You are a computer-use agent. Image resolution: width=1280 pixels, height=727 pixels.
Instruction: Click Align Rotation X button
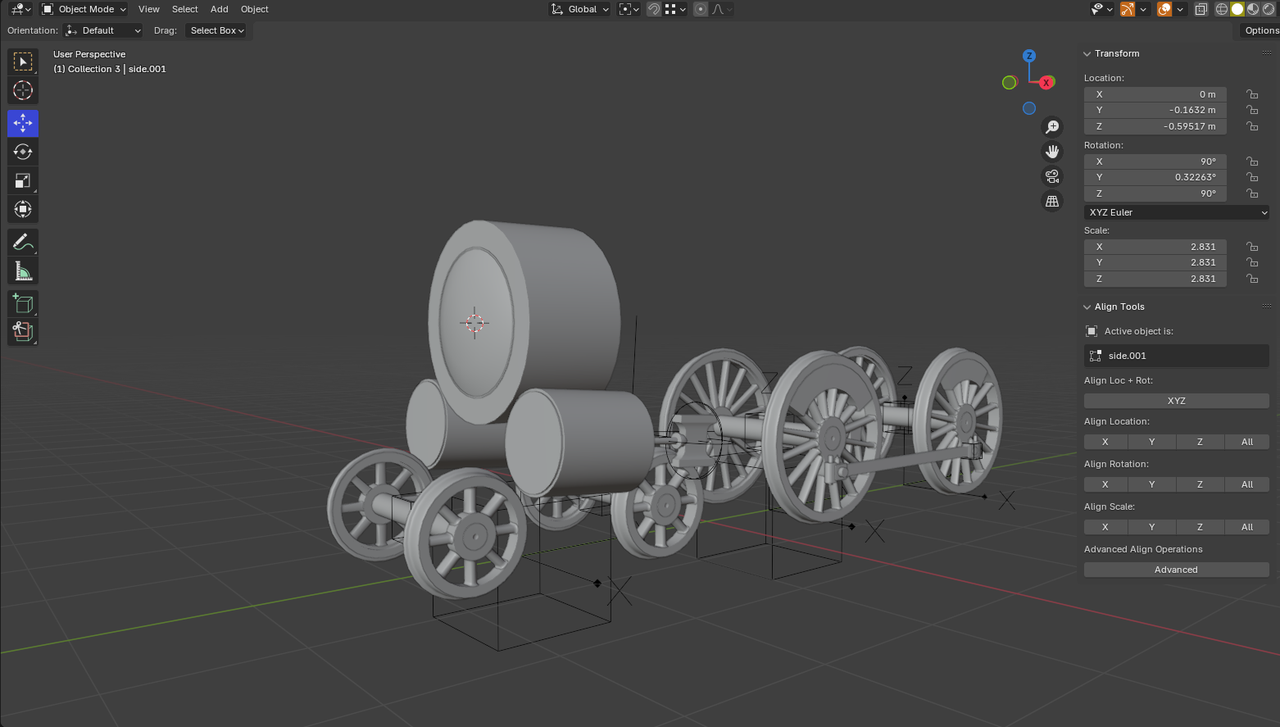[x=1105, y=484]
